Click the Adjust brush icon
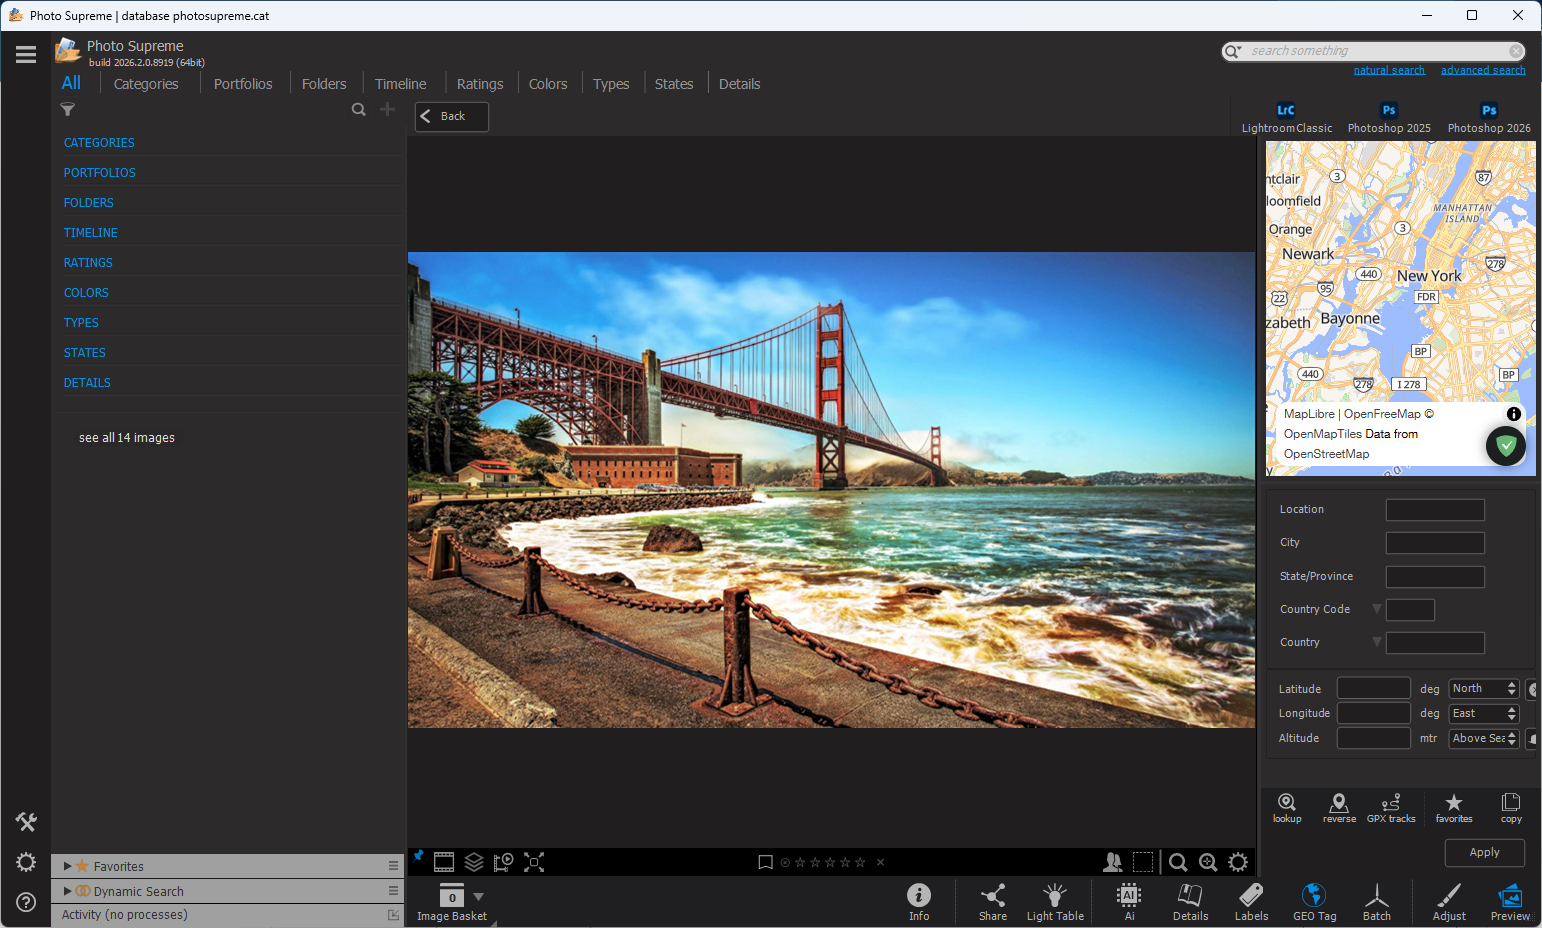The height and width of the screenshot is (928, 1542). click(x=1448, y=900)
